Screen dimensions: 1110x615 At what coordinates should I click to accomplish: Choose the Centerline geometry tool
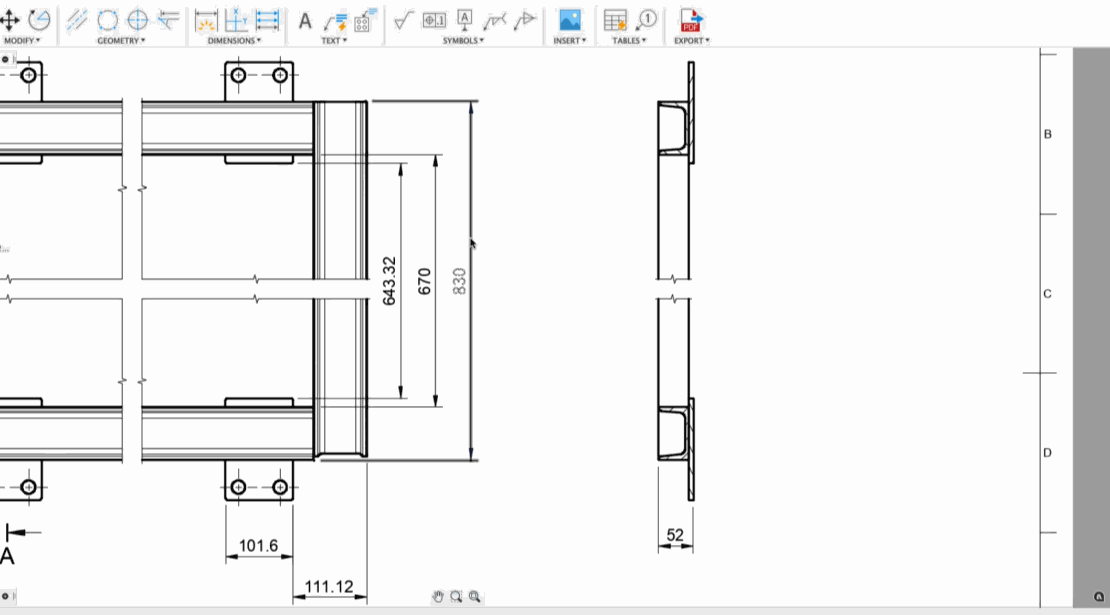click(x=77, y=20)
